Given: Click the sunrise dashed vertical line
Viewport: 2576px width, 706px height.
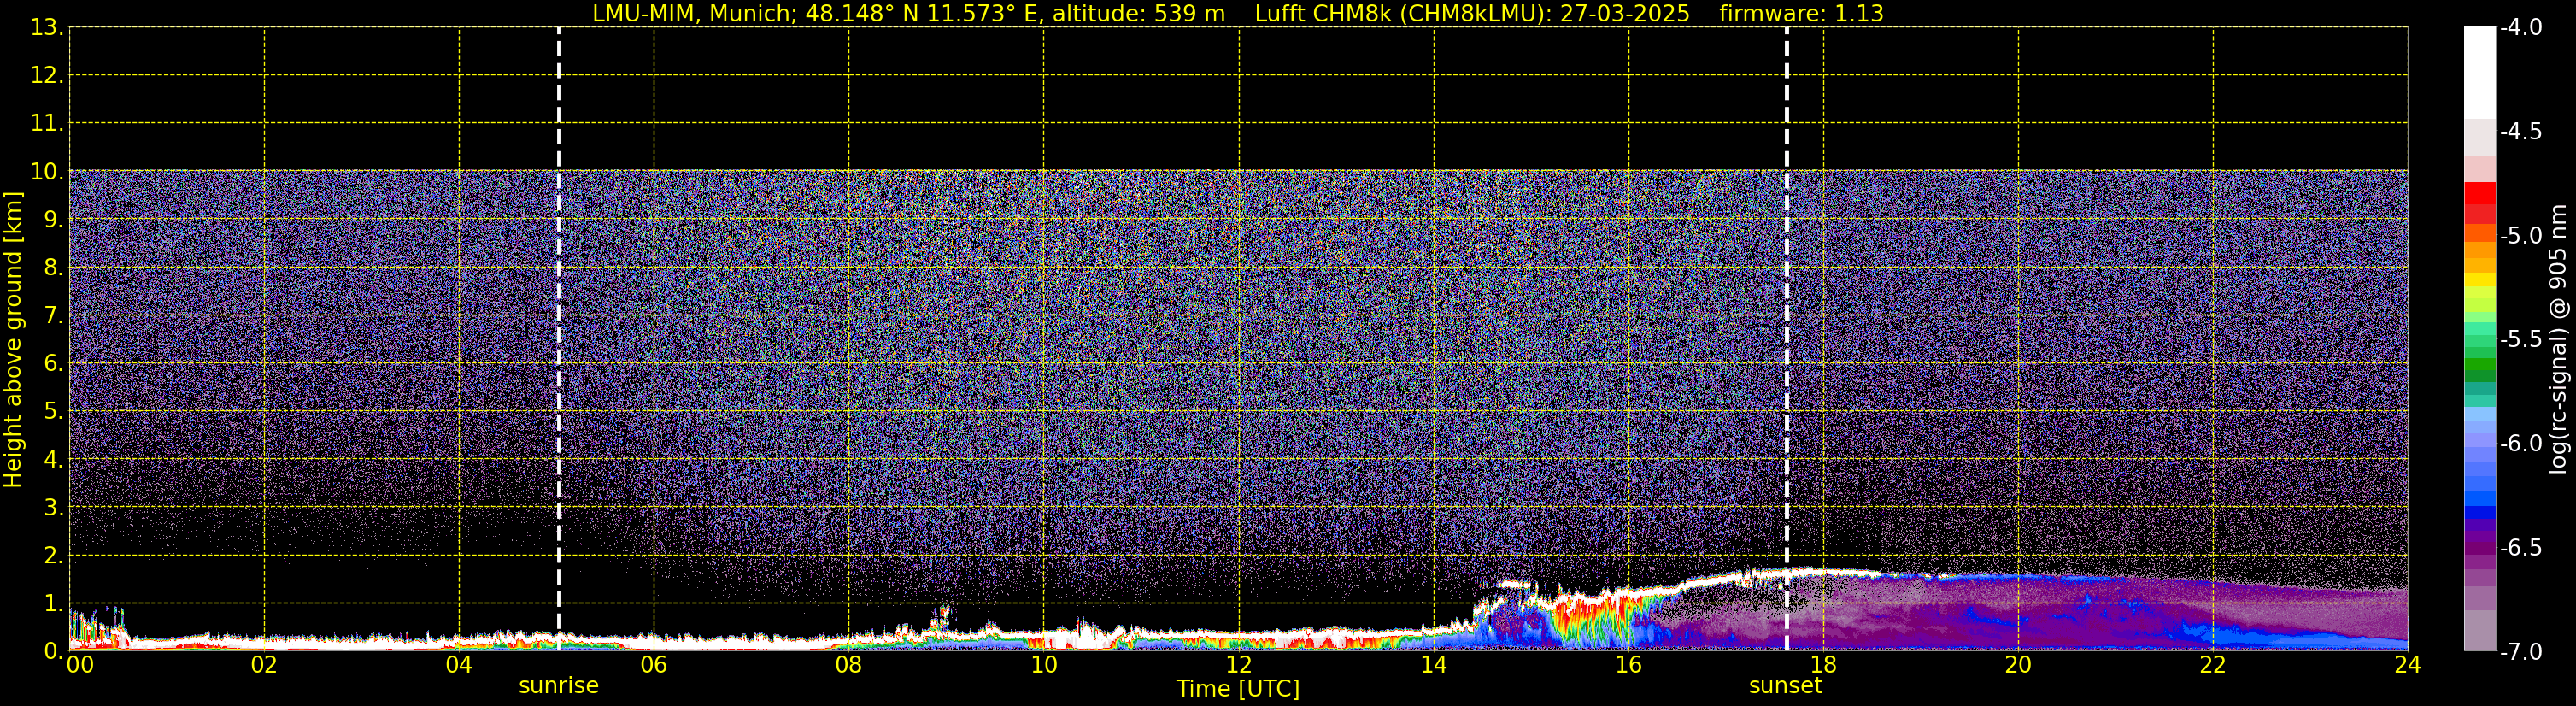Looking at the screenshot, I should point(559,338).
